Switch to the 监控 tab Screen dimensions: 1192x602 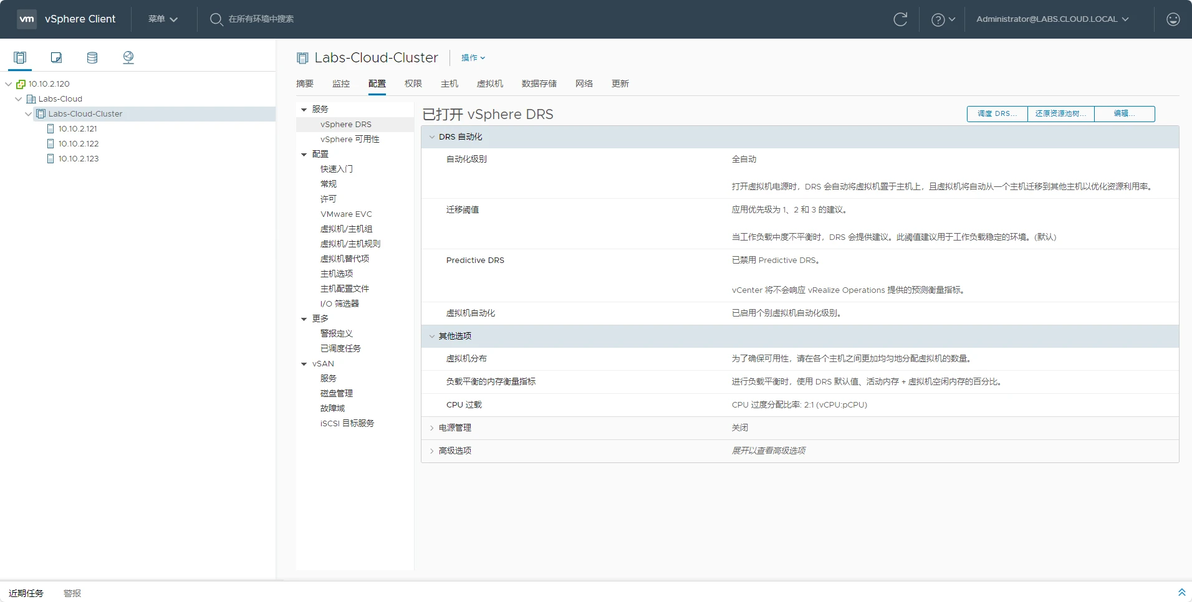[x=341, y=84]
